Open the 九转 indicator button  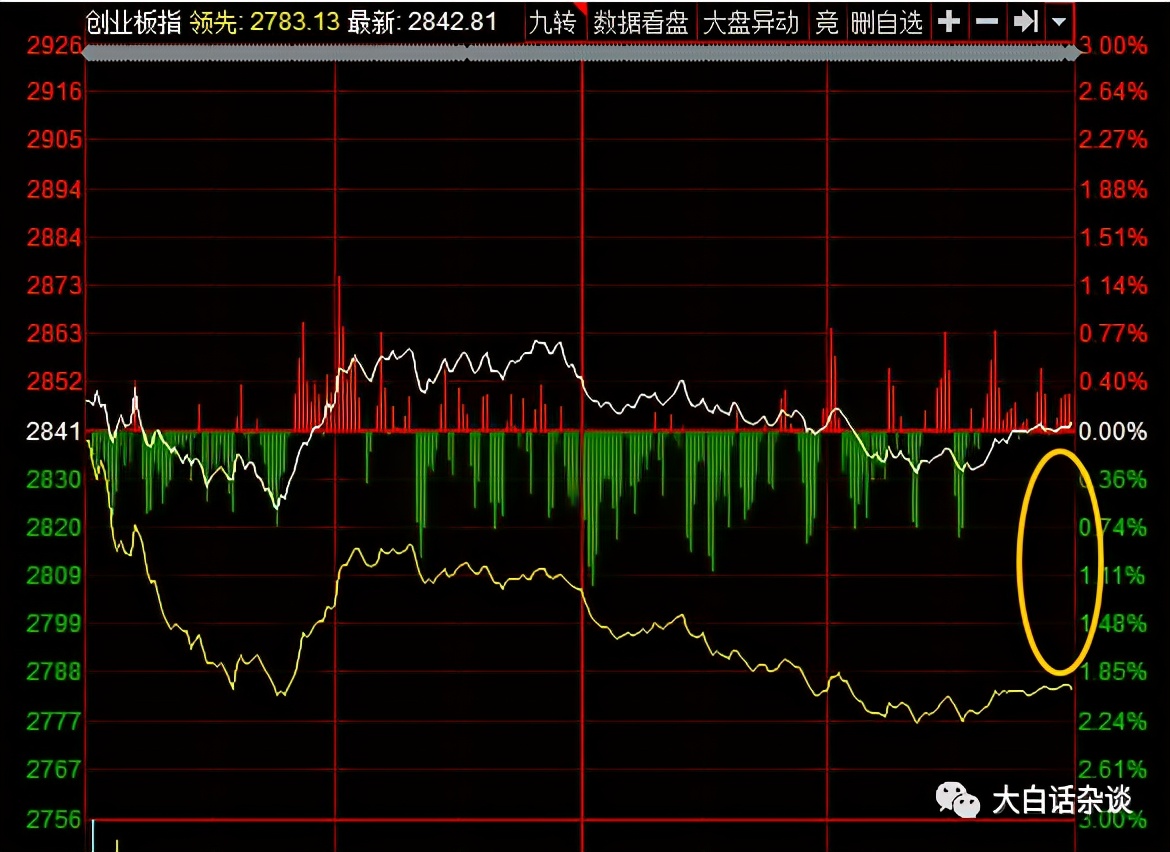point(553,22)
